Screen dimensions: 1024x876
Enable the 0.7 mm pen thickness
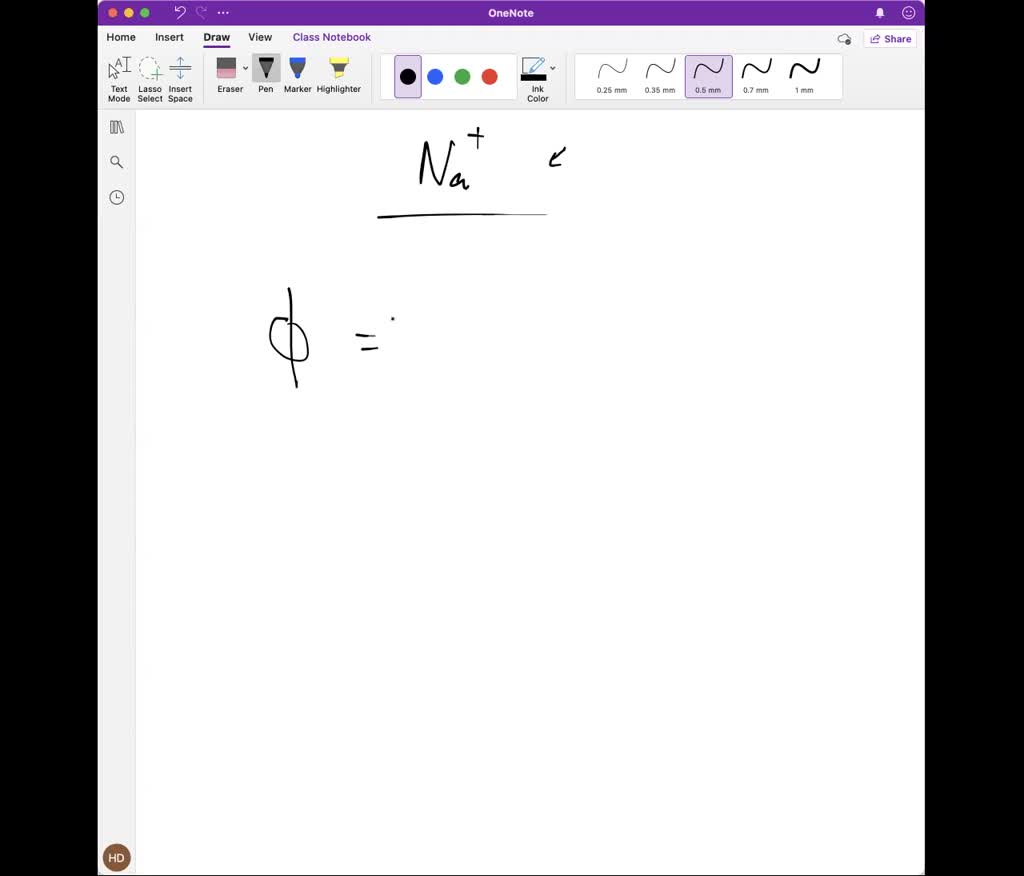[x=757, y=75]
